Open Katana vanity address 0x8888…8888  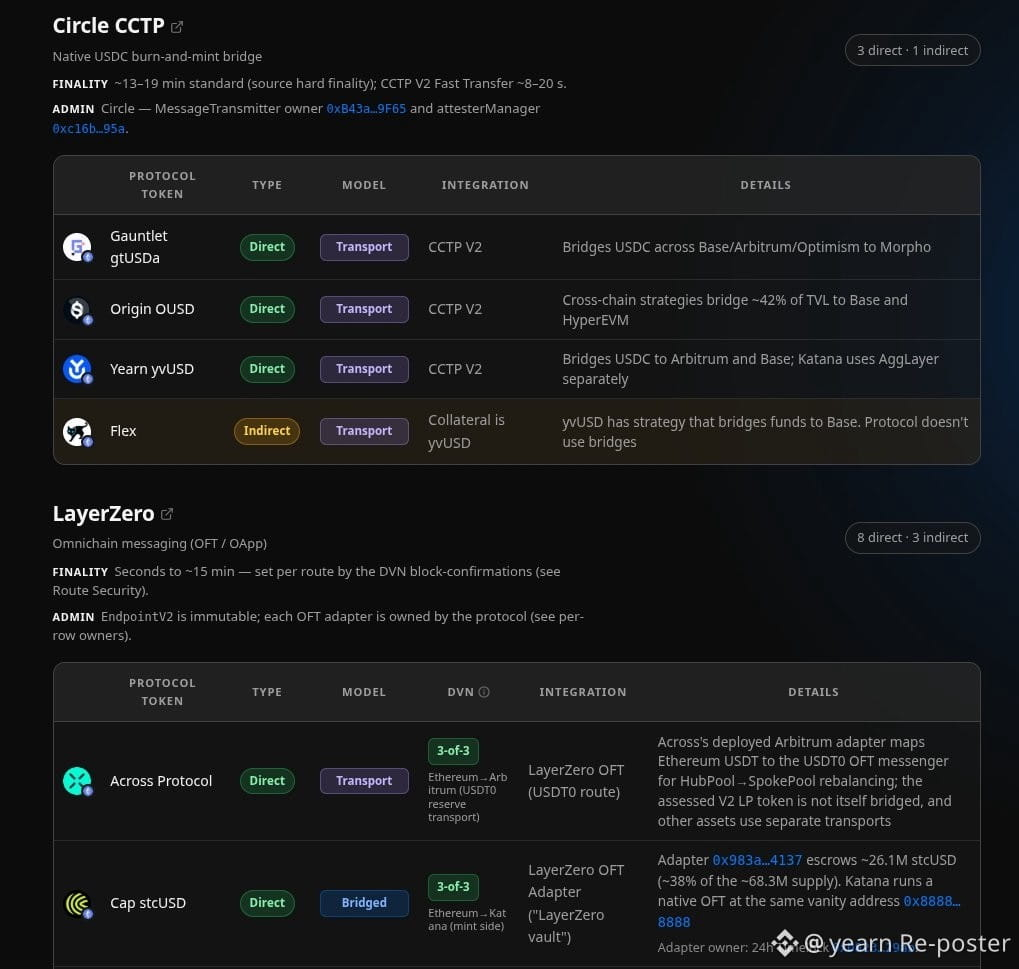tap(932, 901)
